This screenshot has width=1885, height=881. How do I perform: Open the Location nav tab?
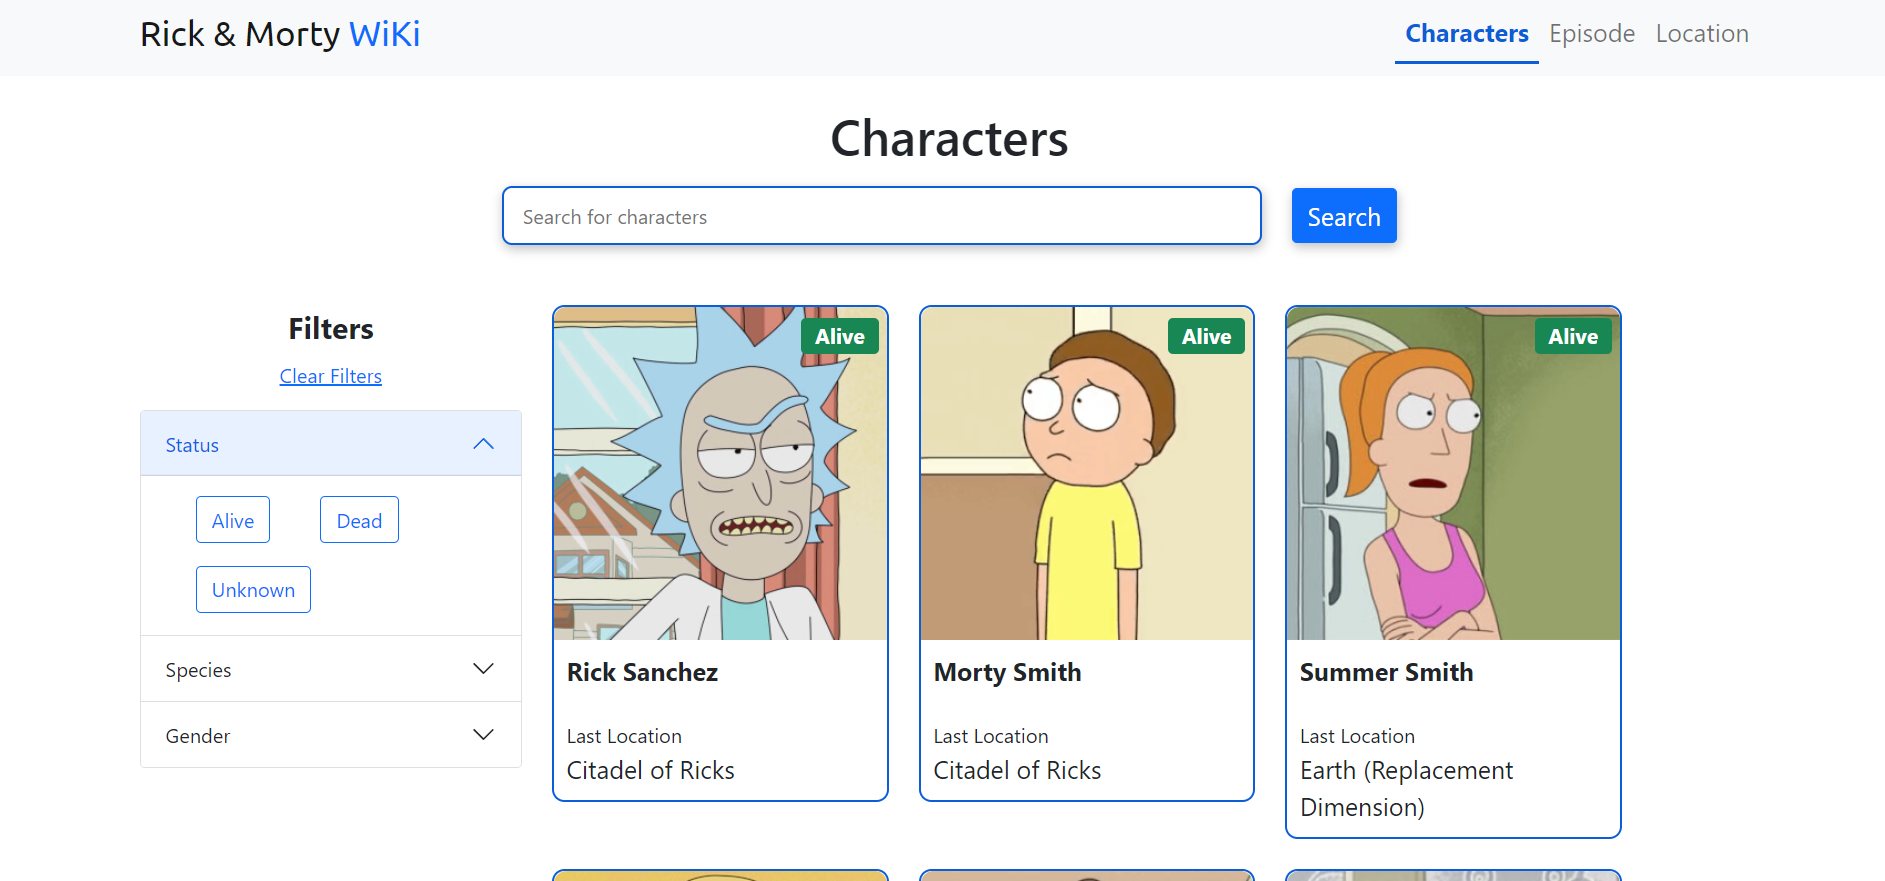tap(1702, 34)
